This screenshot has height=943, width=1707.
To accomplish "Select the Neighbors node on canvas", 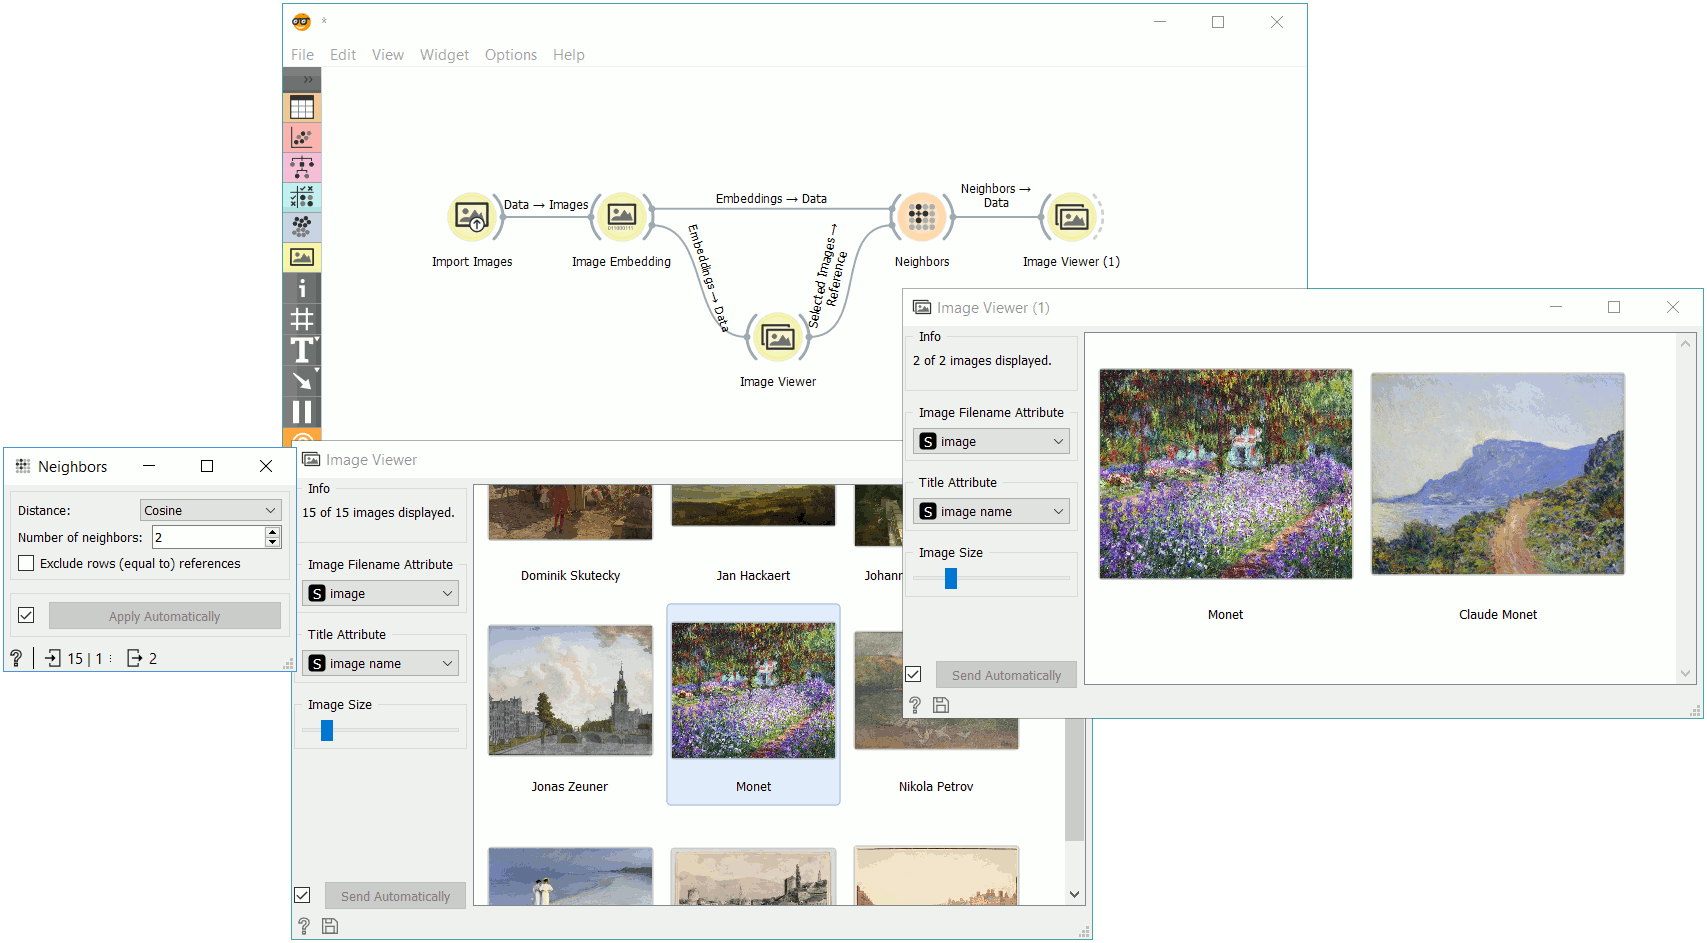I will [921, 217].
